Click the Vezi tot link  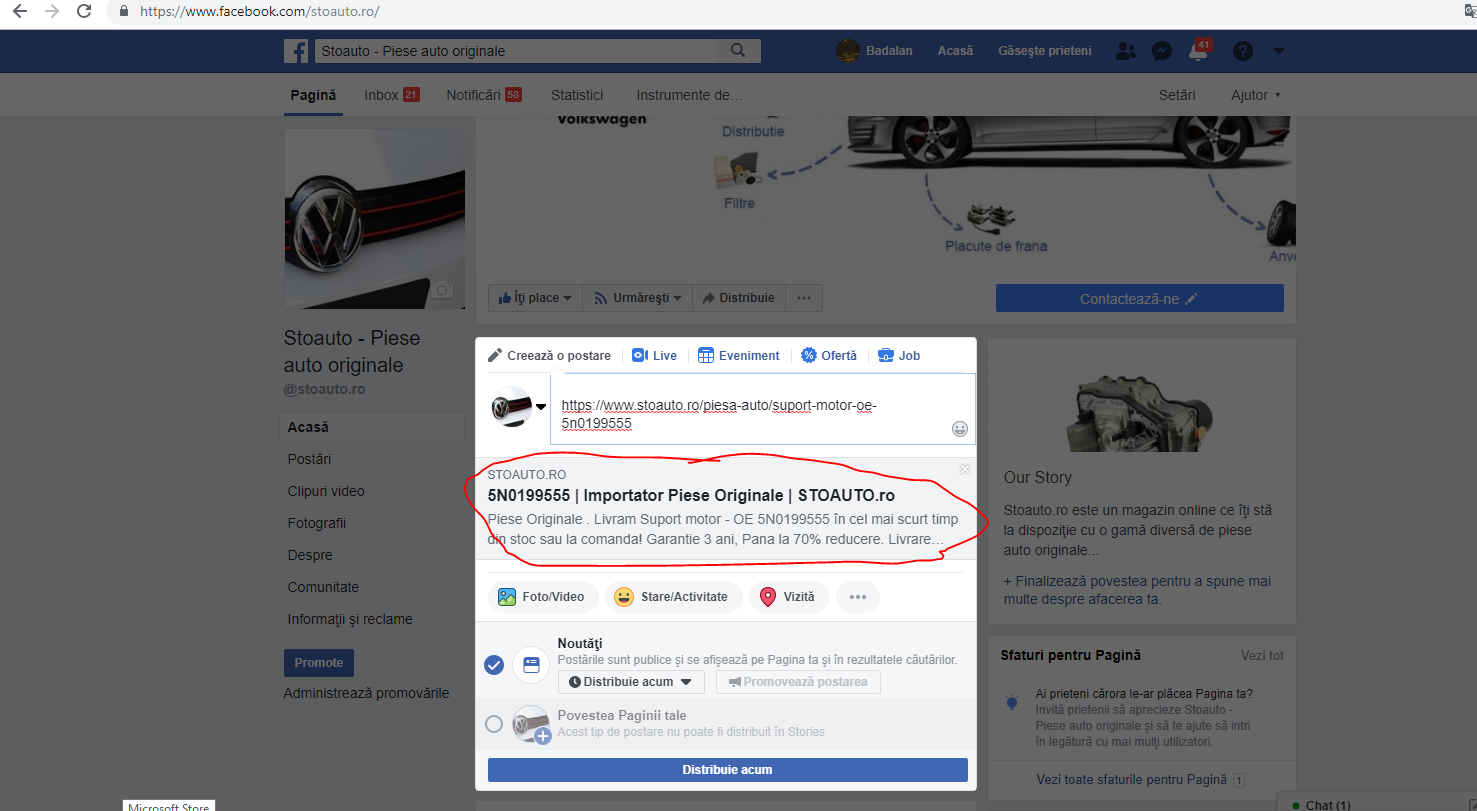[1262, 656]
